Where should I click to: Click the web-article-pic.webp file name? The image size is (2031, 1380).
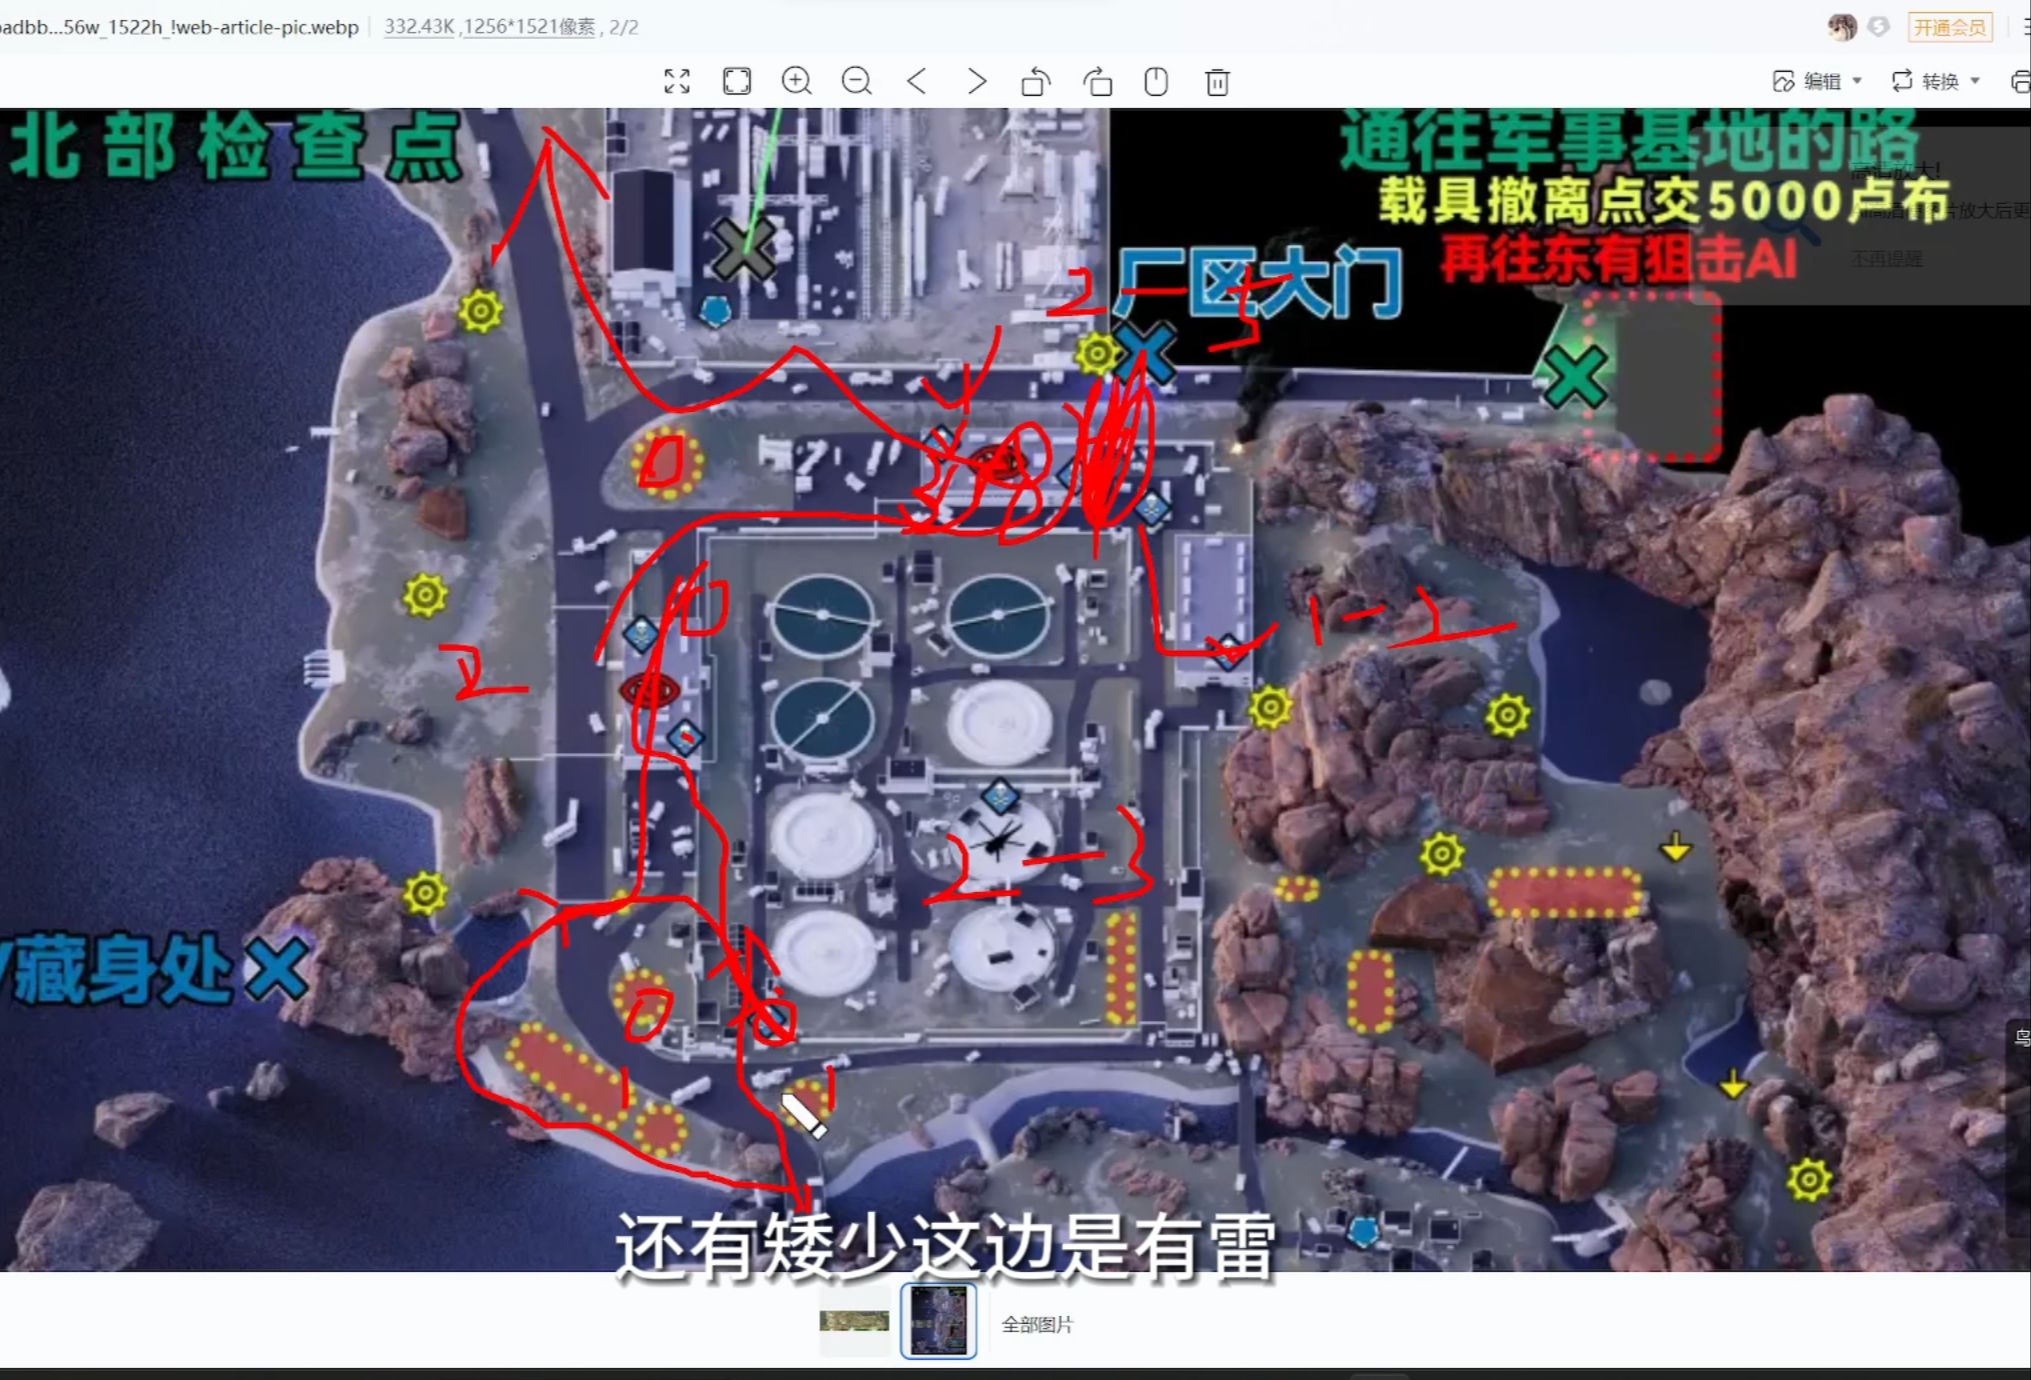click(179, 27)
